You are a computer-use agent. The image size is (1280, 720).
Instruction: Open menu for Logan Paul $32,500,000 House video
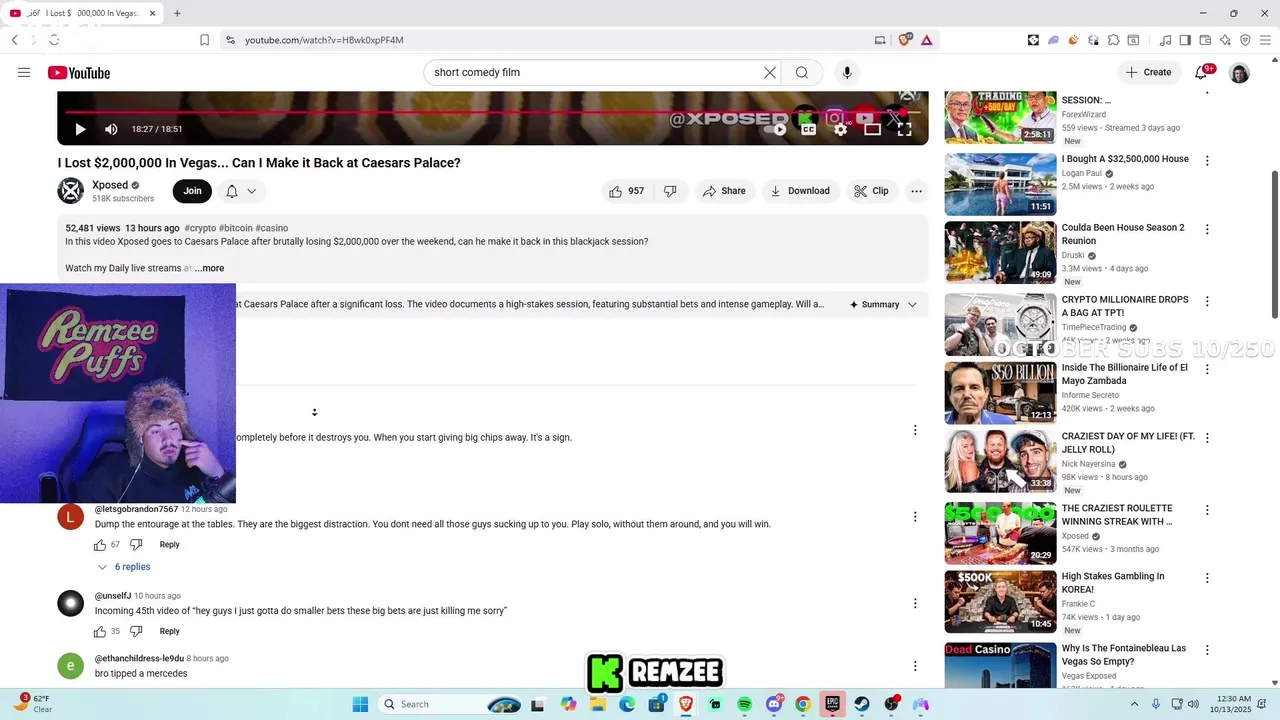pos(1207,161)
